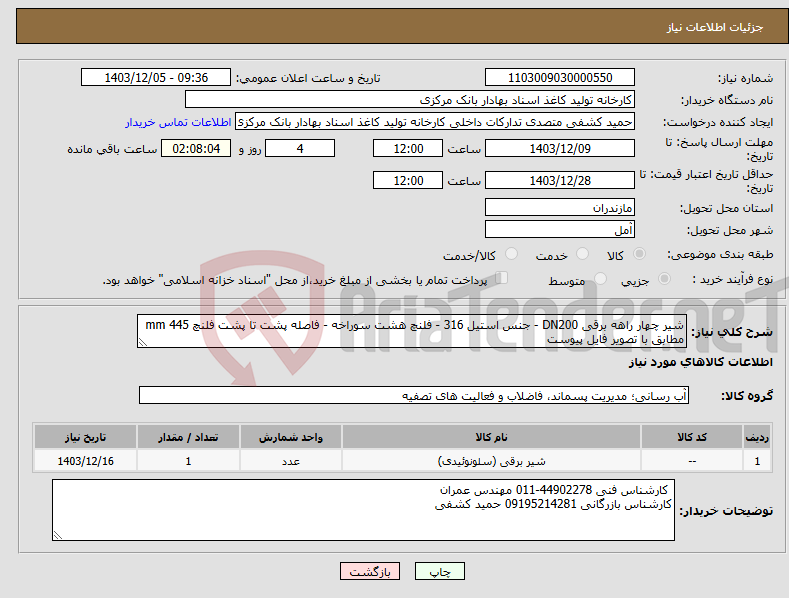The image size is (789, 598).
Task: Click the resize handle of buyer notes textarea
Action: [x=58, y=535]
